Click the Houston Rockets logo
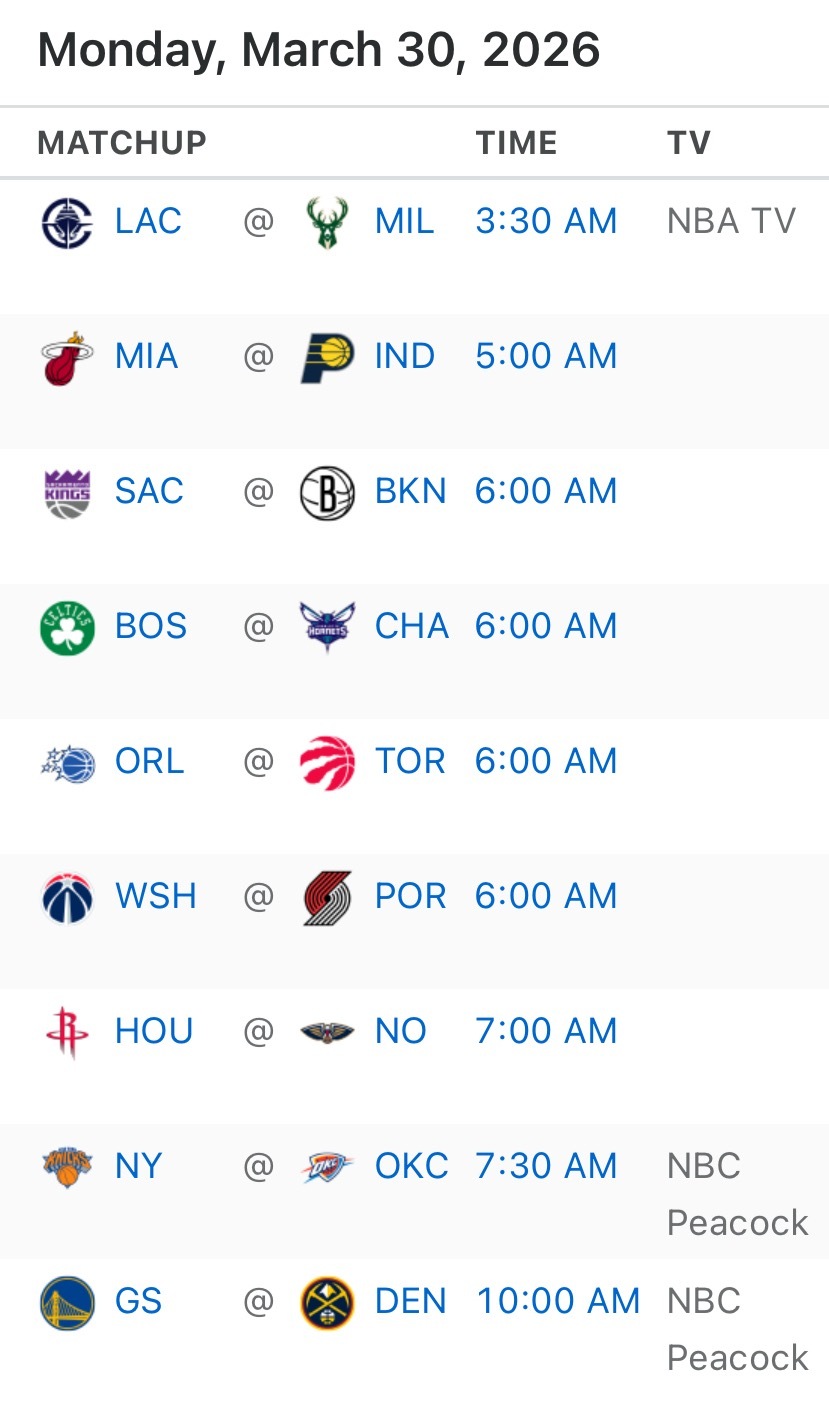The width and height of the screenshot is (829, 1420). point(67,1032)
